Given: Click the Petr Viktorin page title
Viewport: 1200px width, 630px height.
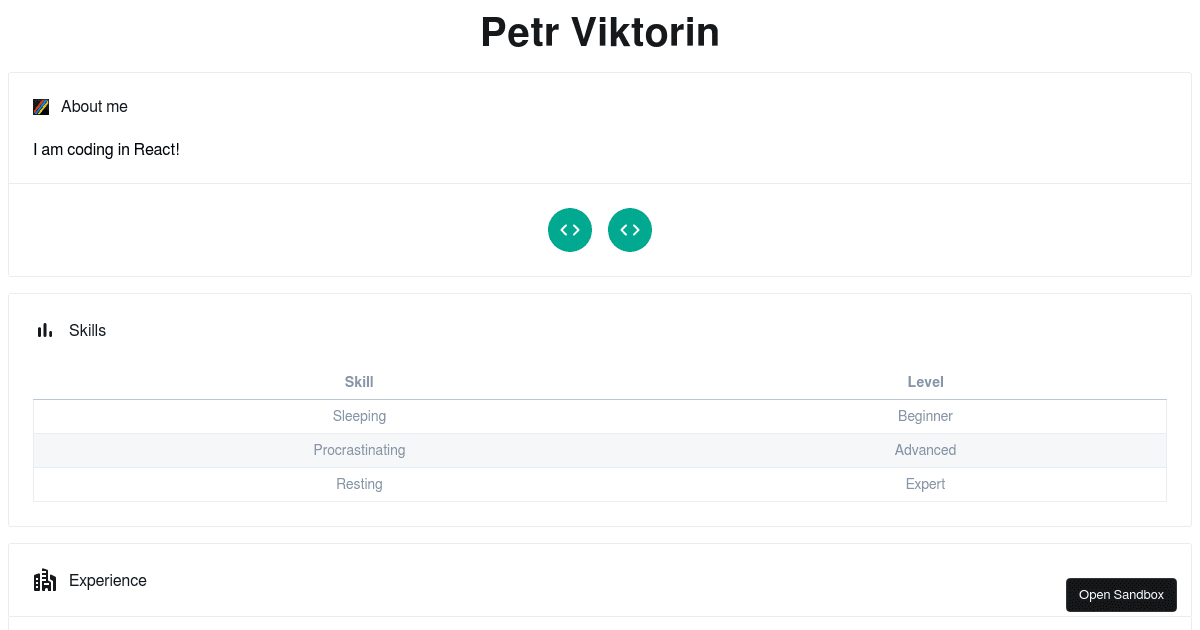Looking at the screenshot, I should coord(600,32).
